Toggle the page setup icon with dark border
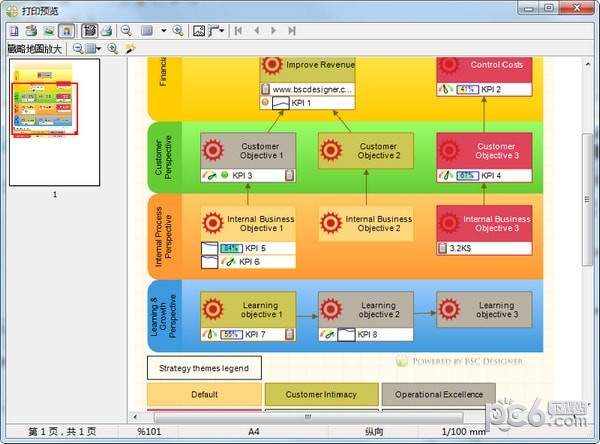Viewport: 600px width, 444px height. (x=88, y=30)
